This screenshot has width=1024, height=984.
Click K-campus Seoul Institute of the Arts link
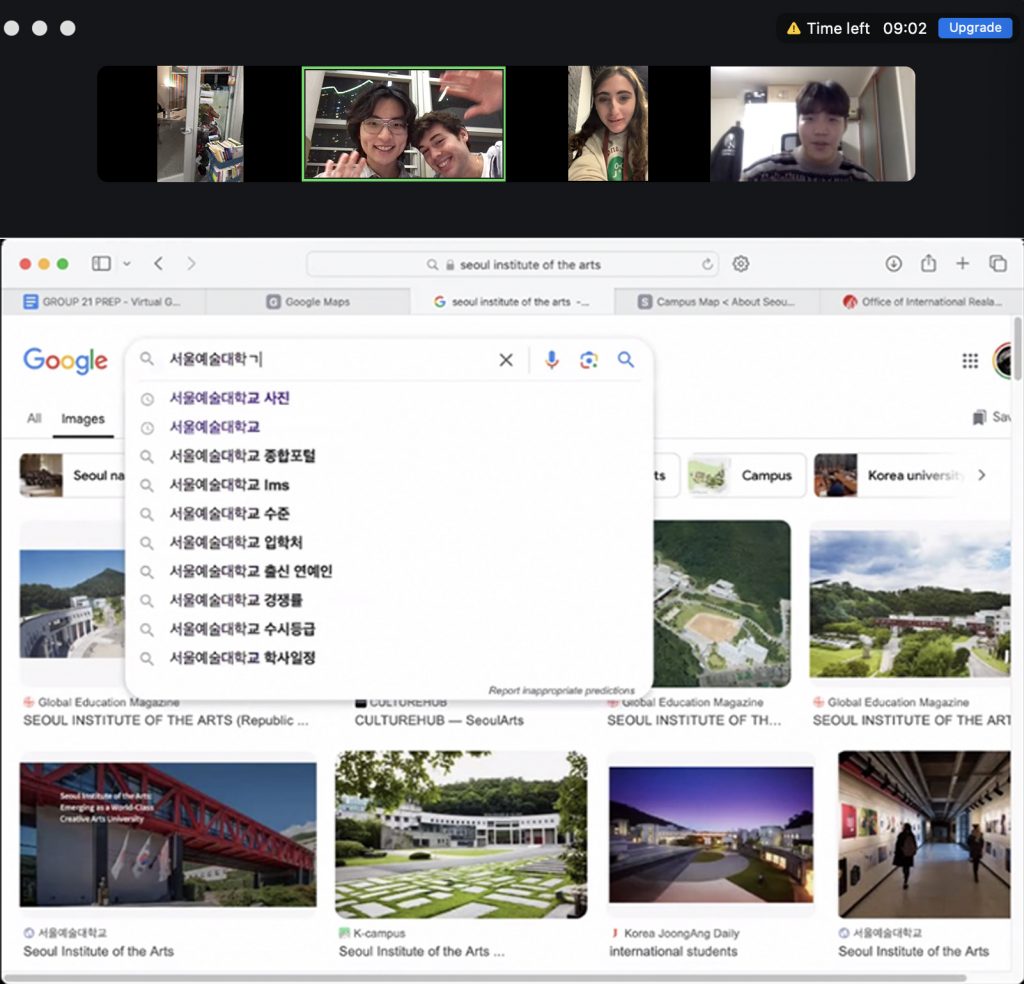(x=421, y=951)
